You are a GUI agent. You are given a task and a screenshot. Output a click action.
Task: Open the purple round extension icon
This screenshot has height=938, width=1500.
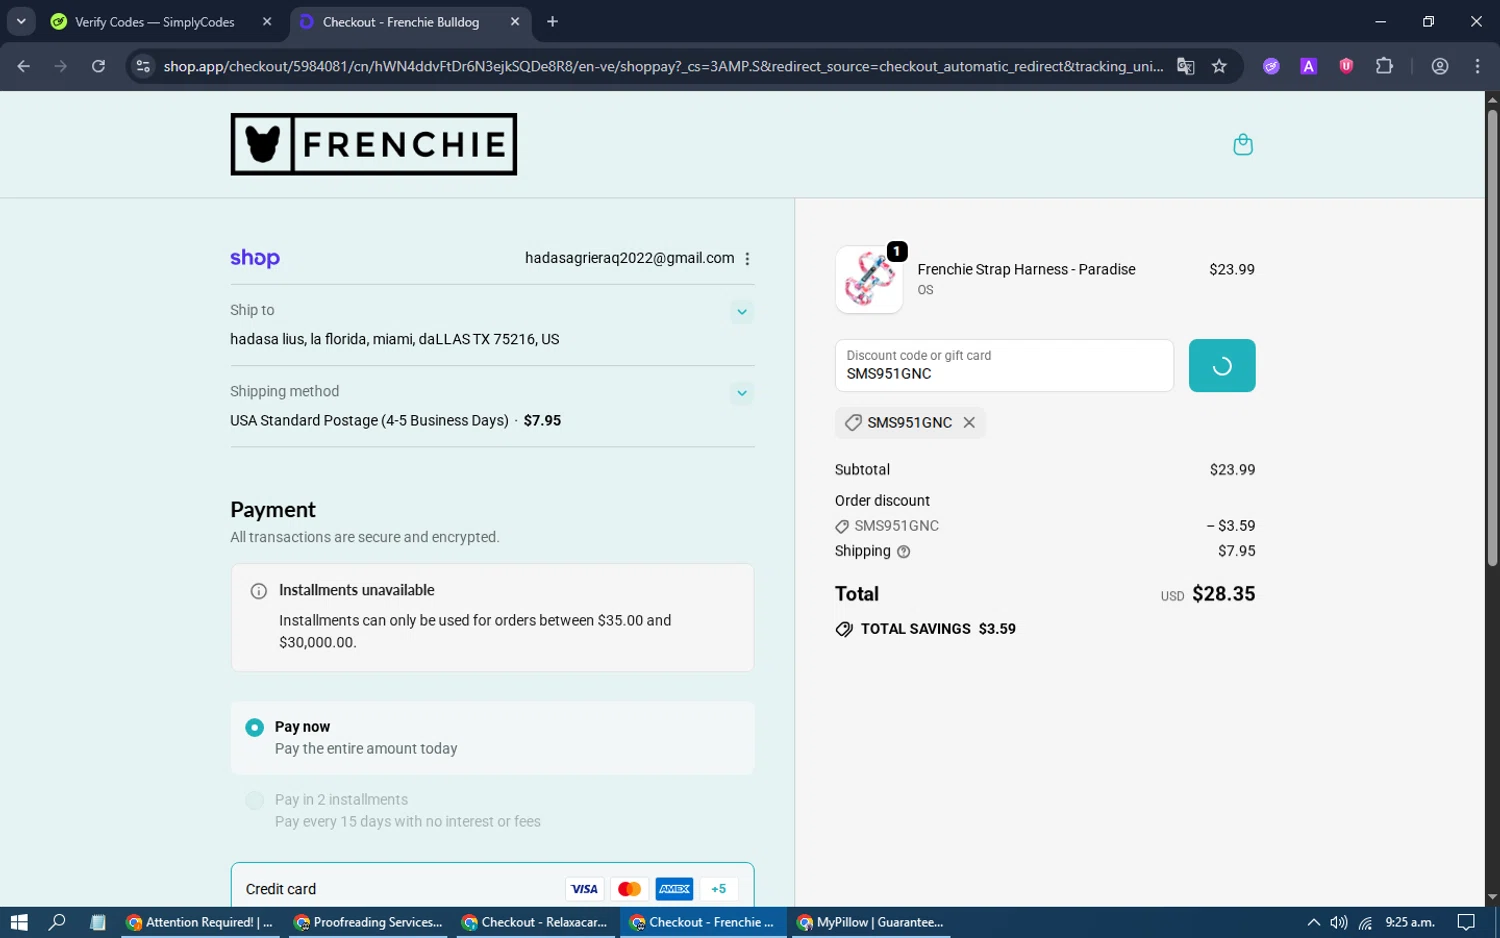1271,66
